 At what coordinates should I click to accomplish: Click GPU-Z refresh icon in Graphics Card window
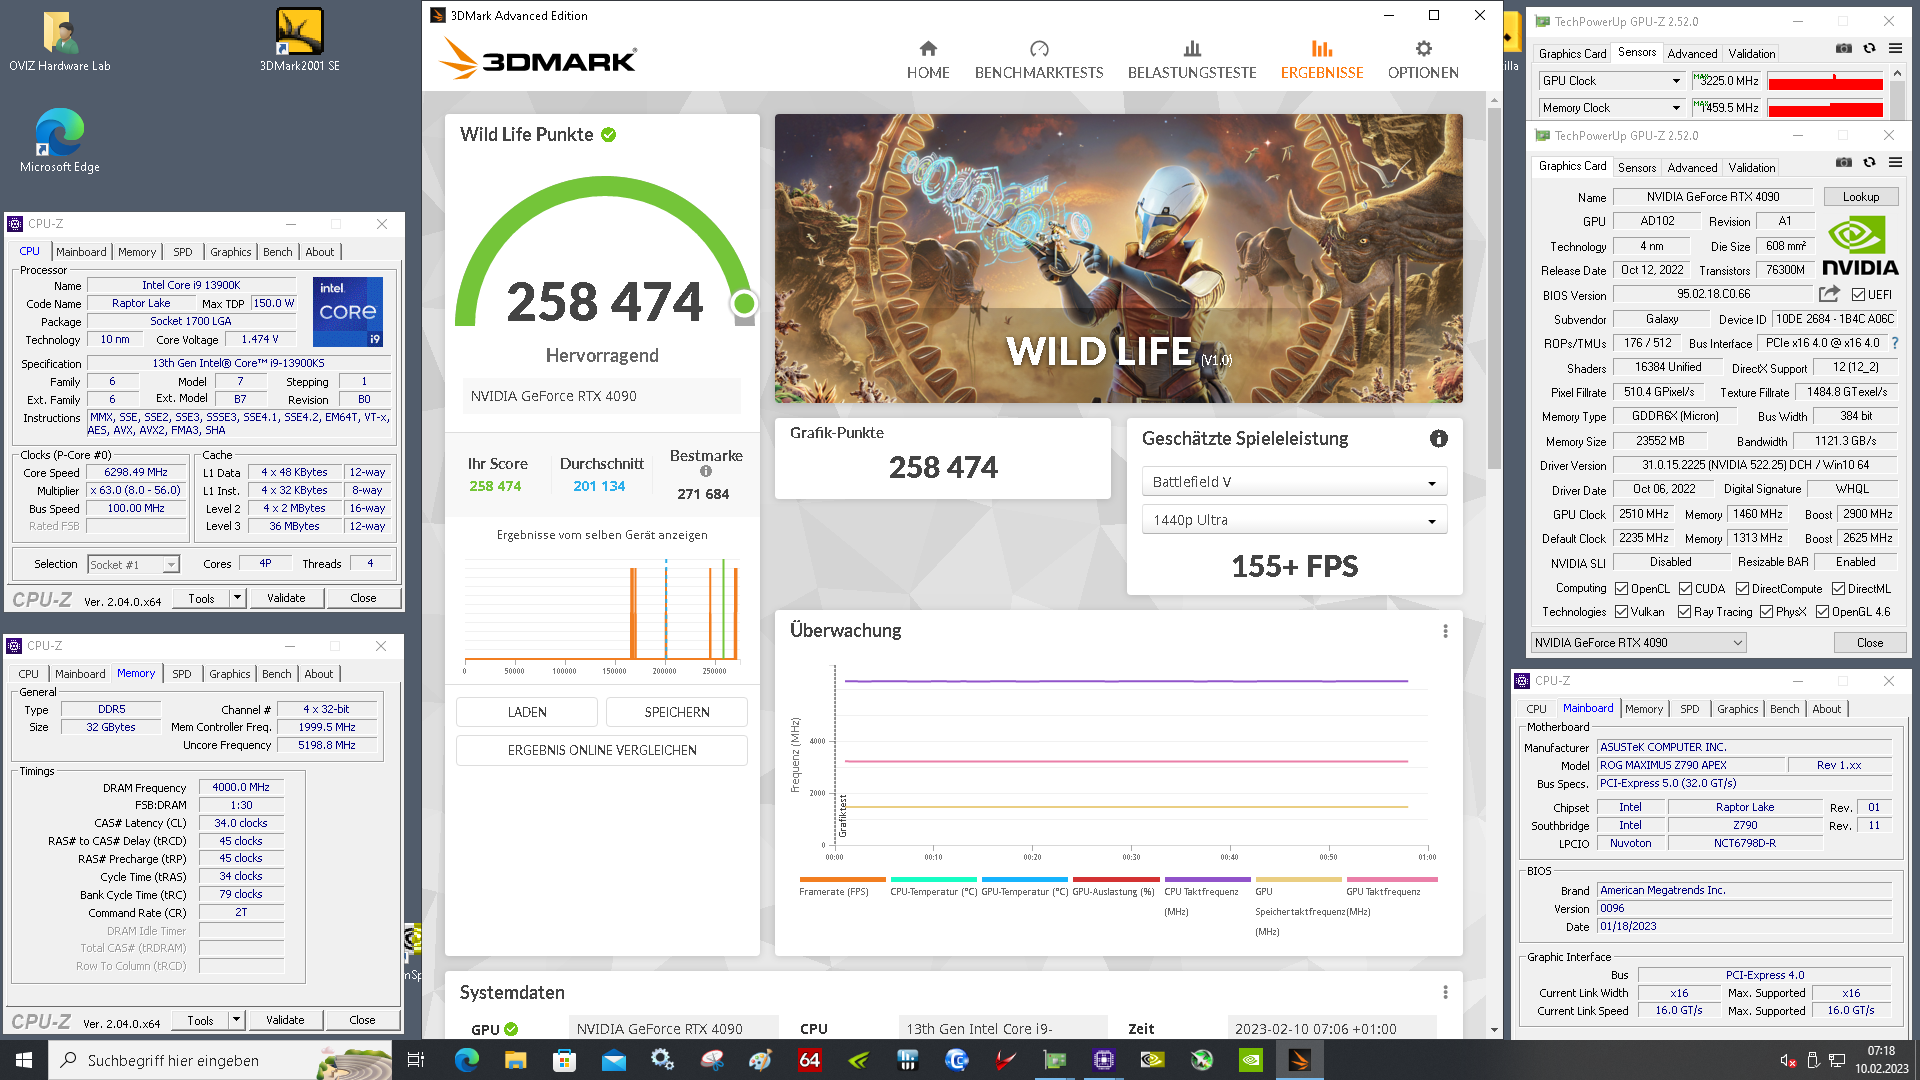pos(1869,162)
